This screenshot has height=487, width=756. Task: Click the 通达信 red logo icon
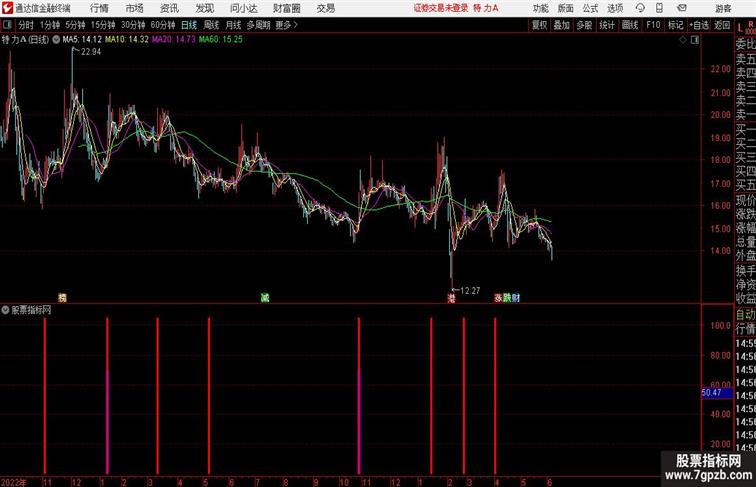tap(7, 8)
